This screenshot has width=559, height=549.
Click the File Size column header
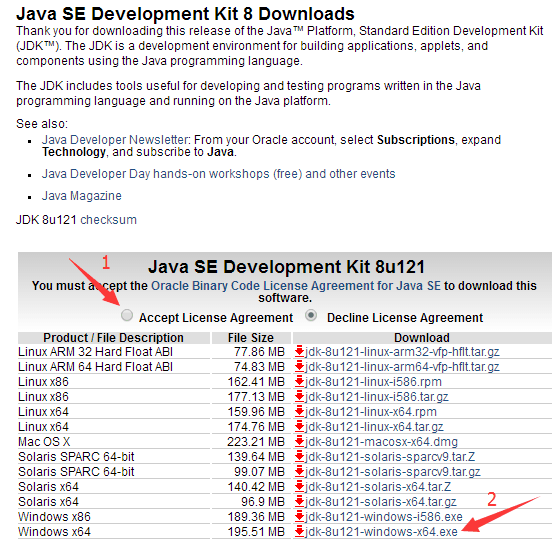(x=251, y=338)
